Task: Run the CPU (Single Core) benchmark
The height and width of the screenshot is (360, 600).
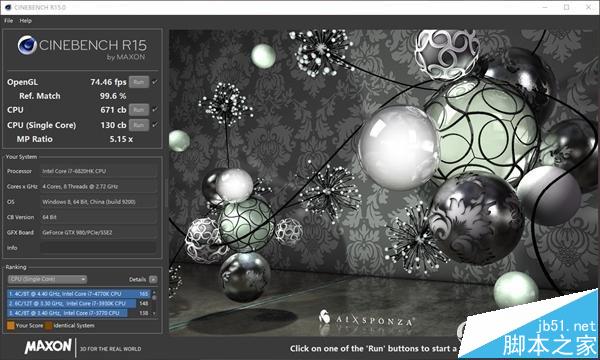Action: [139, 125]
